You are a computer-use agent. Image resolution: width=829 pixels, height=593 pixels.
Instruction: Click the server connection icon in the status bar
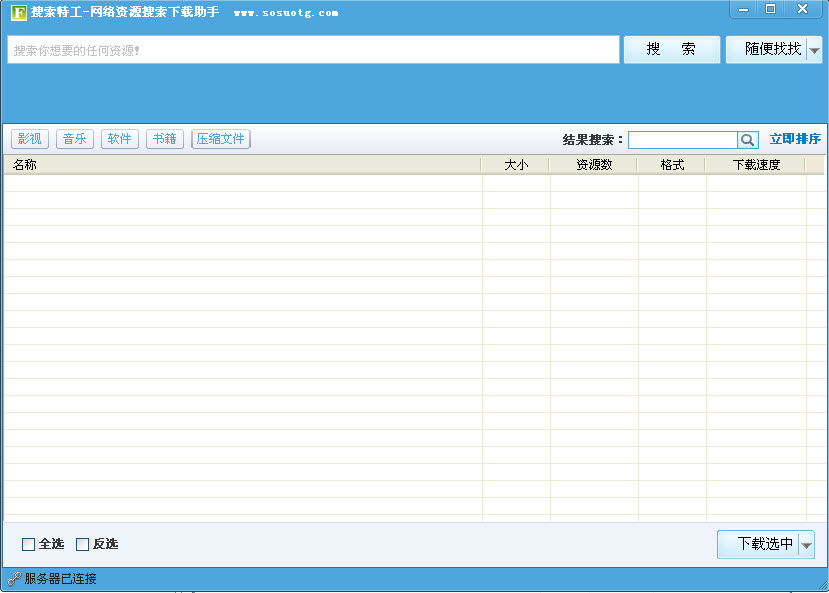click(14, 578)
